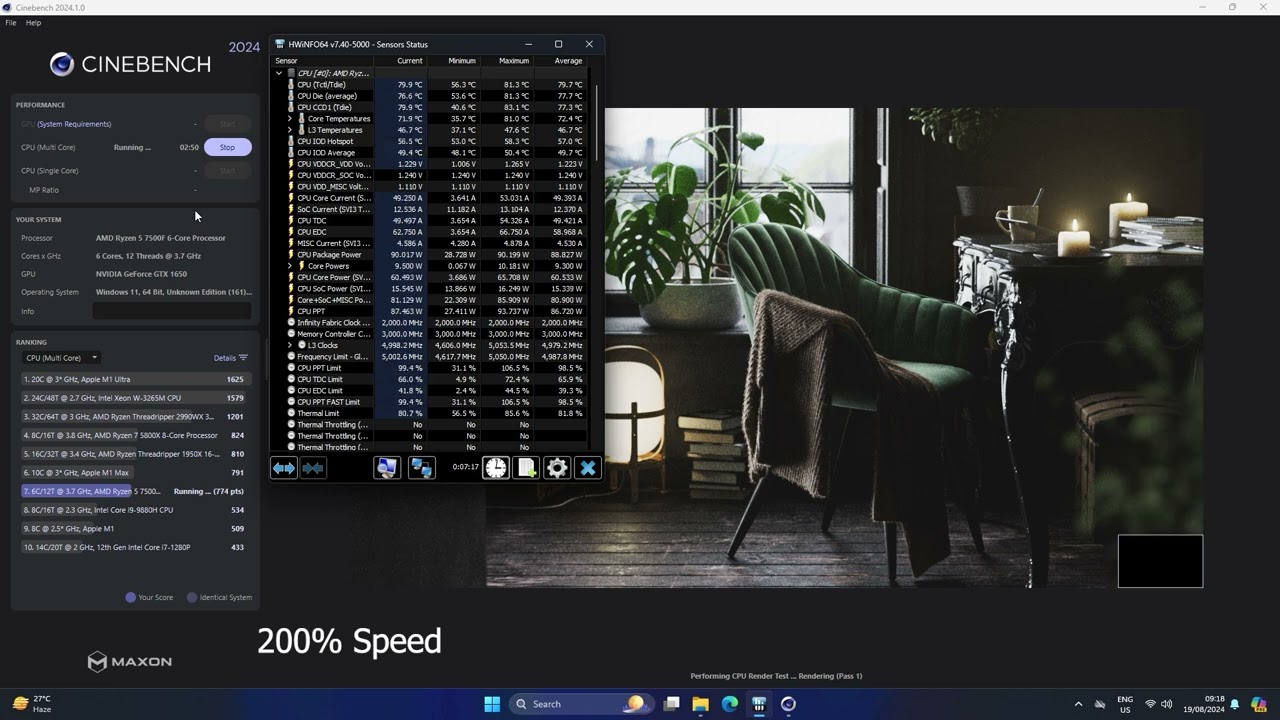Open Copilot icon in the taskbar corner
Screen dimensions: 1280x720
click(x=1259, y=704)
